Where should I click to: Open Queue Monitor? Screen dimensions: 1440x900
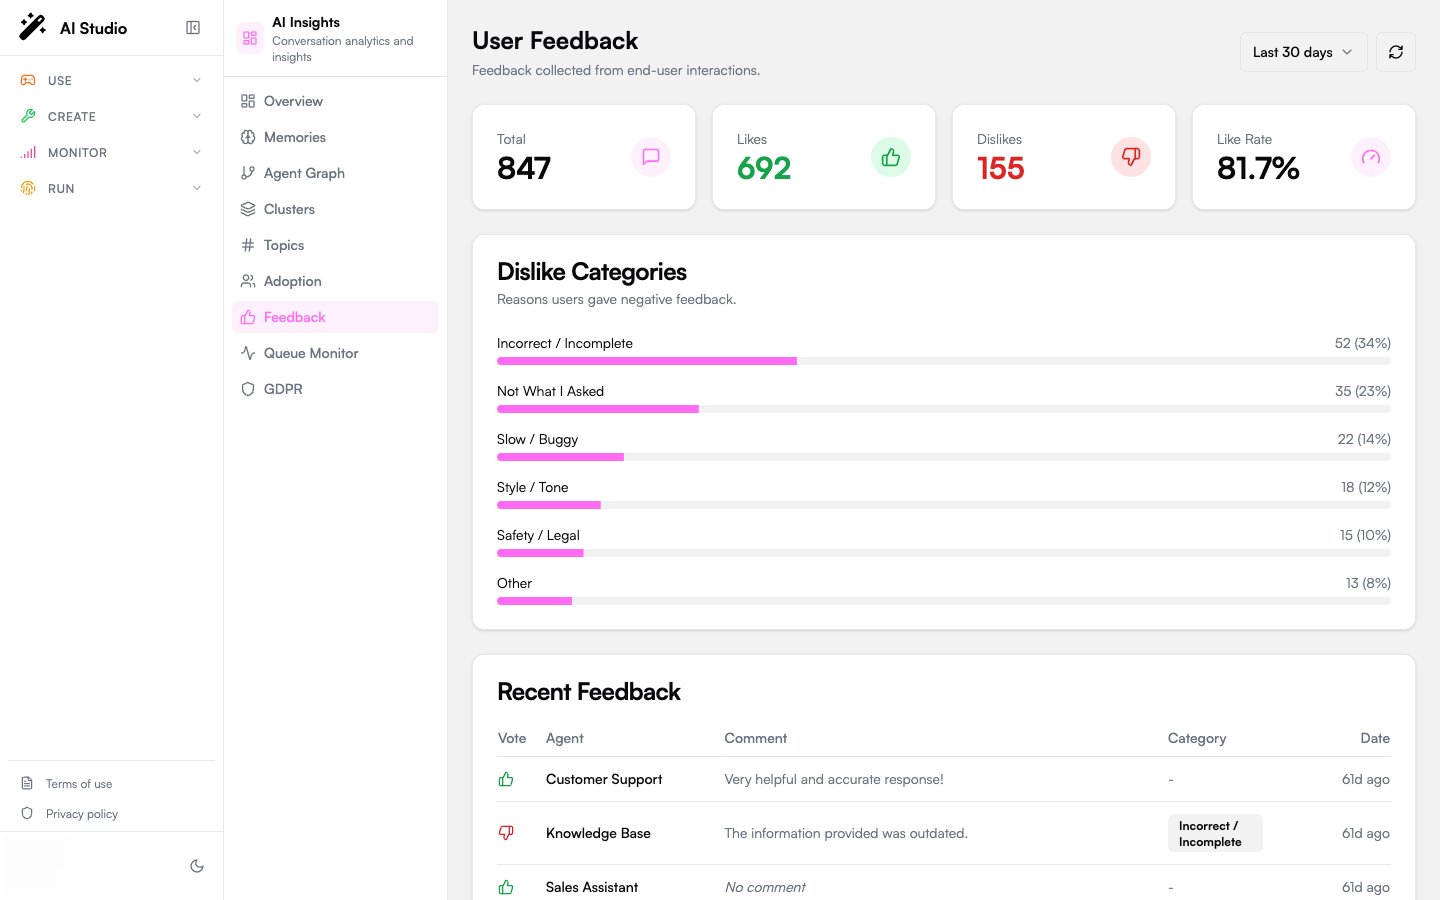point(335,353)
